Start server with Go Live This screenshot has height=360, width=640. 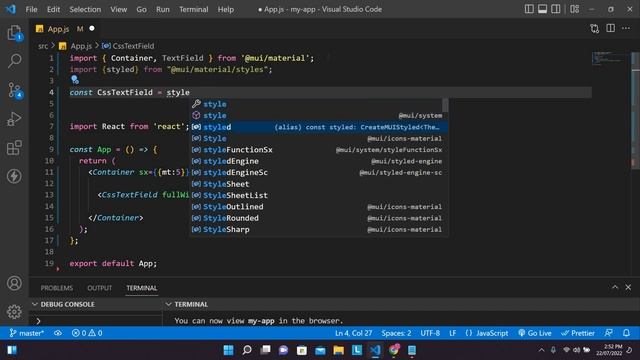(x=535, y=333)
